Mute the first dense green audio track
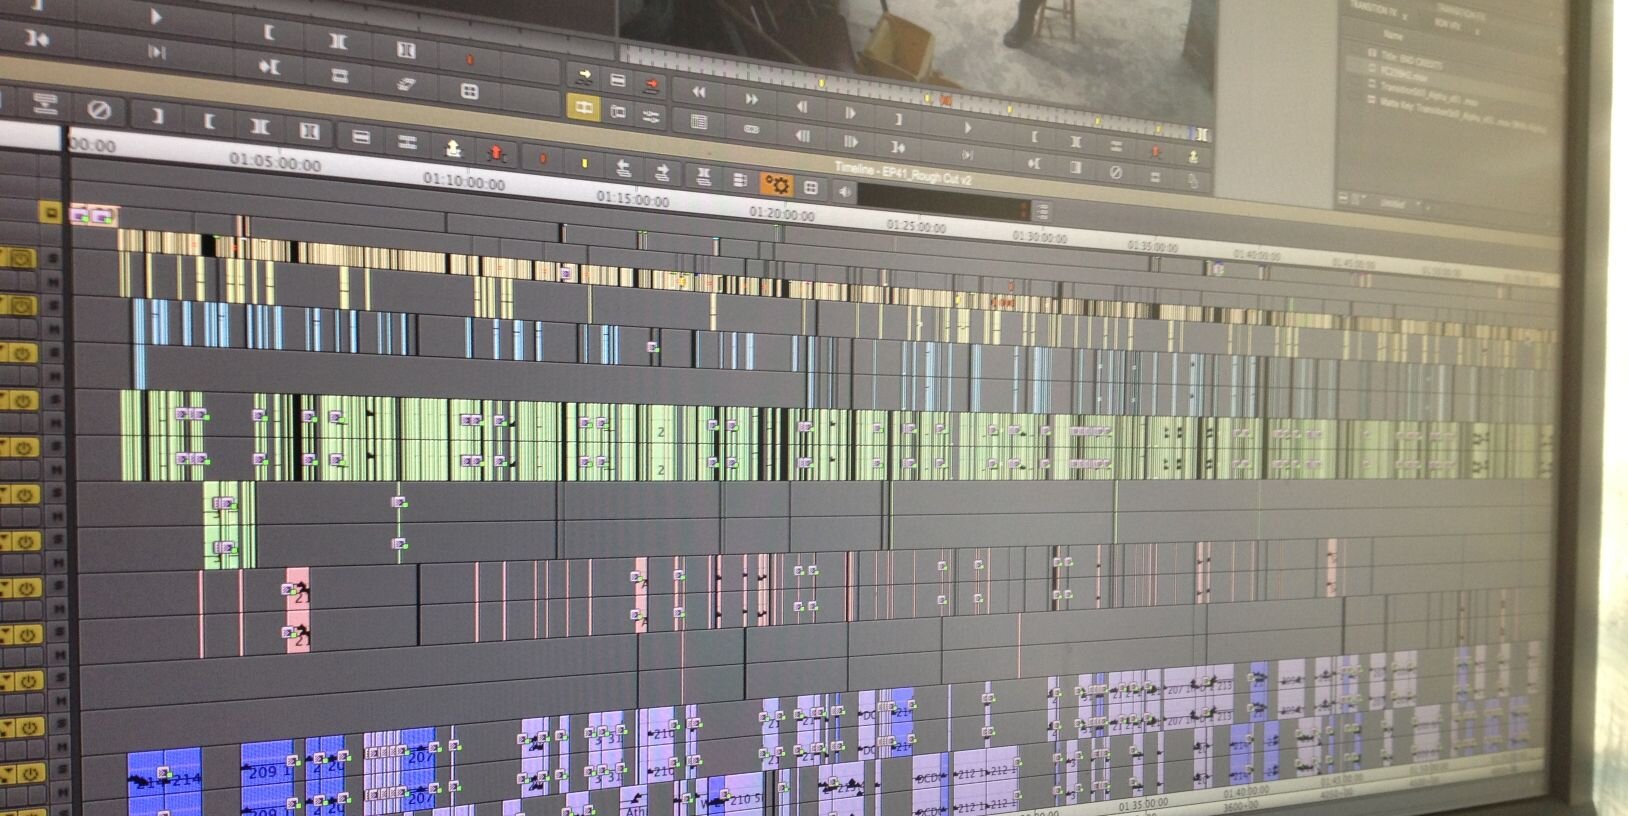 pyautogui.click(x=56, y=421)
